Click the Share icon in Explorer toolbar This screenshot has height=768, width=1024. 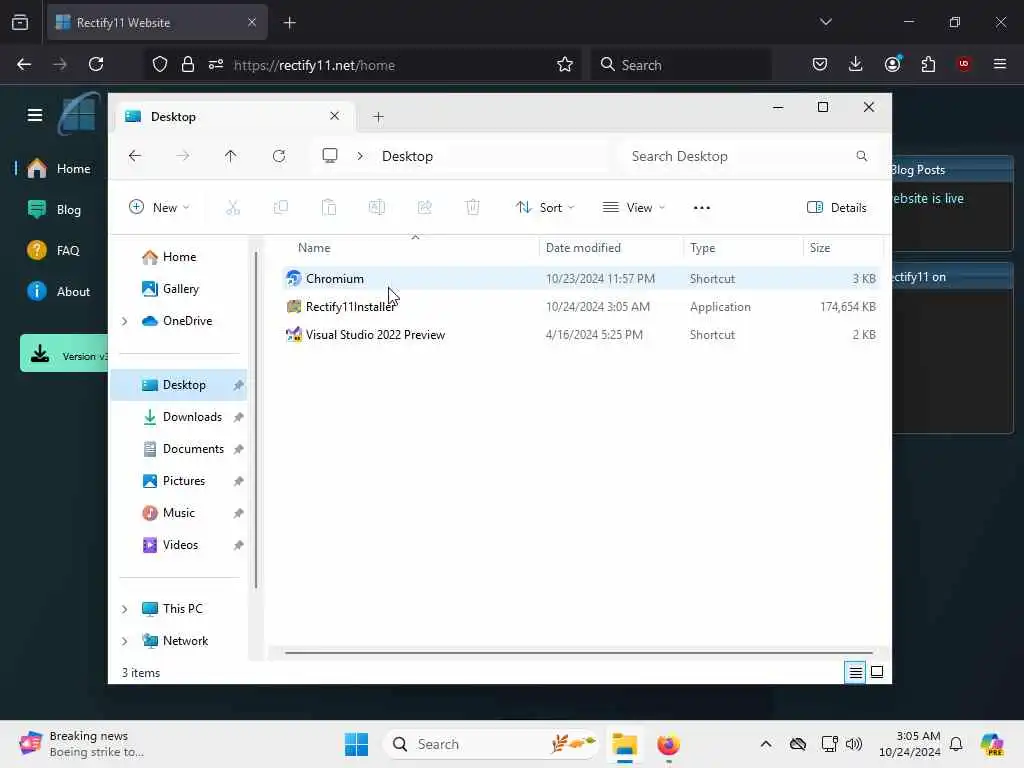point(424,208)
